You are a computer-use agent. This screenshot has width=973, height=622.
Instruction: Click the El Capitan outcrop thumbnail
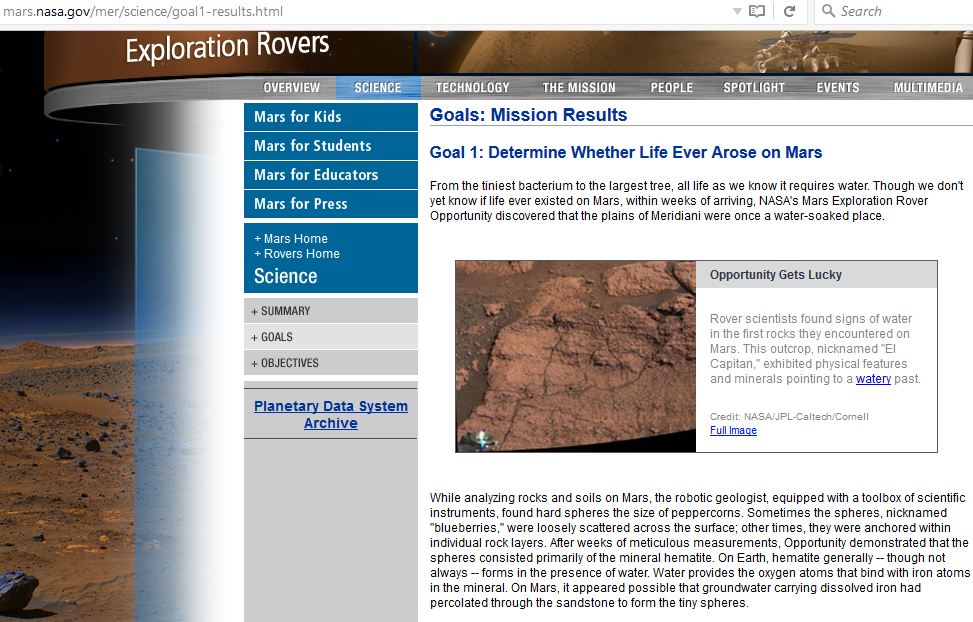click(576, 356)
